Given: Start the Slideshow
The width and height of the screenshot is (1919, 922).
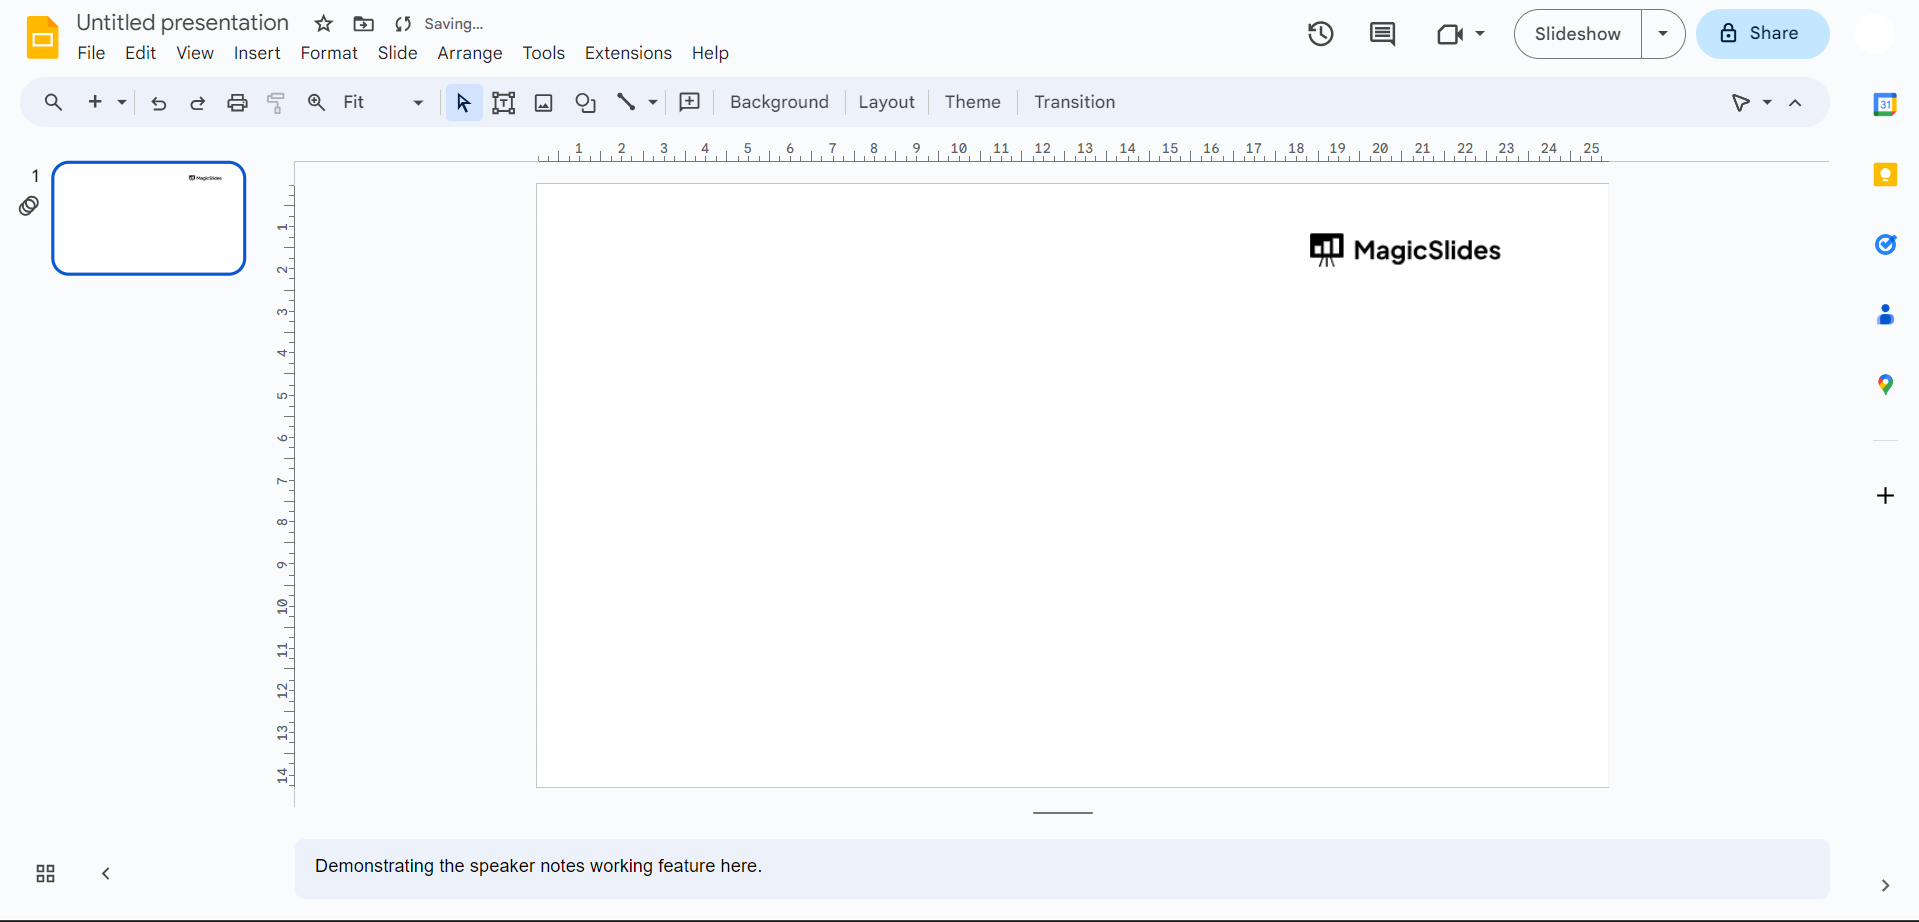Looking at the screenshot, I should pyautogui.click(x=1577, y=34).
